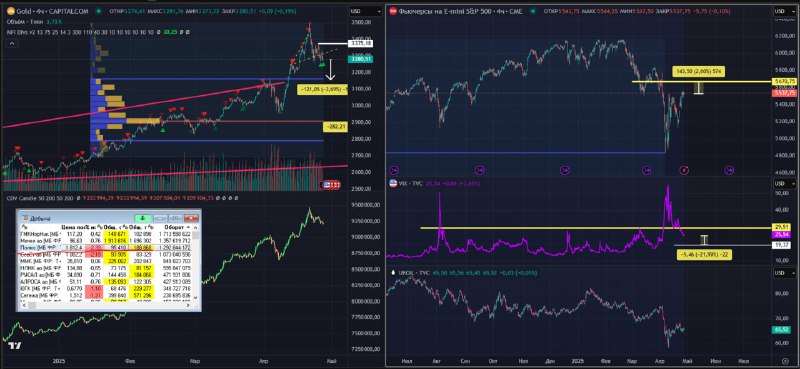
Task: Click the E-mini S&P 500 futures logo icon
Action: click(393, 11)
